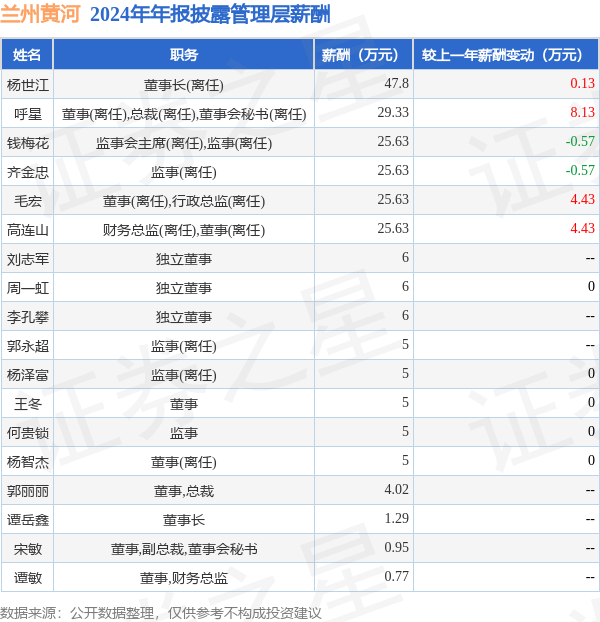
Task: Click the salary 5 in 杨泽富's row
Action: 405,374
